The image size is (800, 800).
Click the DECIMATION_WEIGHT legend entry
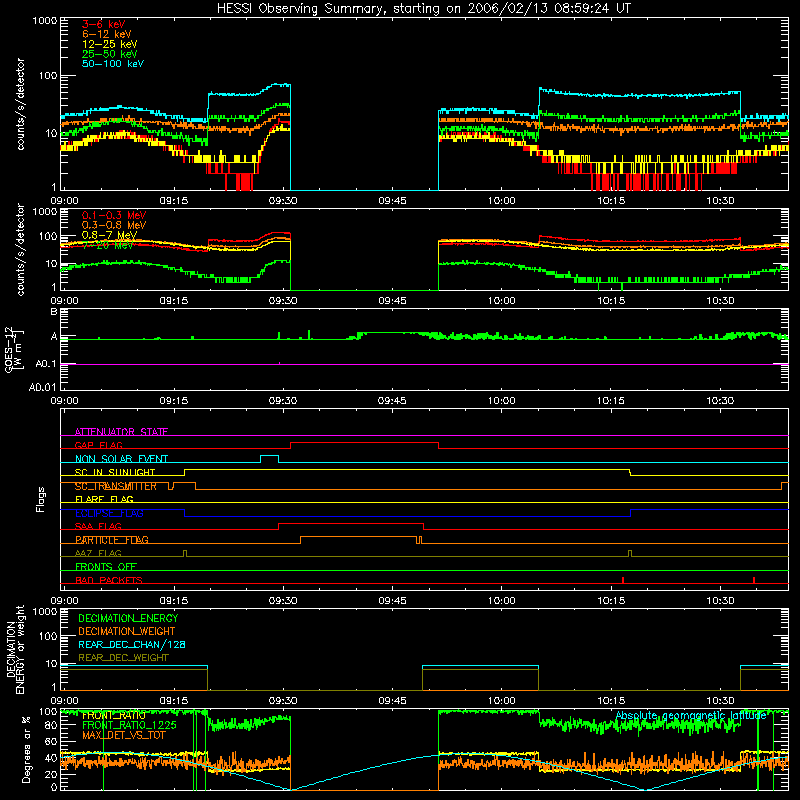[127, 632]
